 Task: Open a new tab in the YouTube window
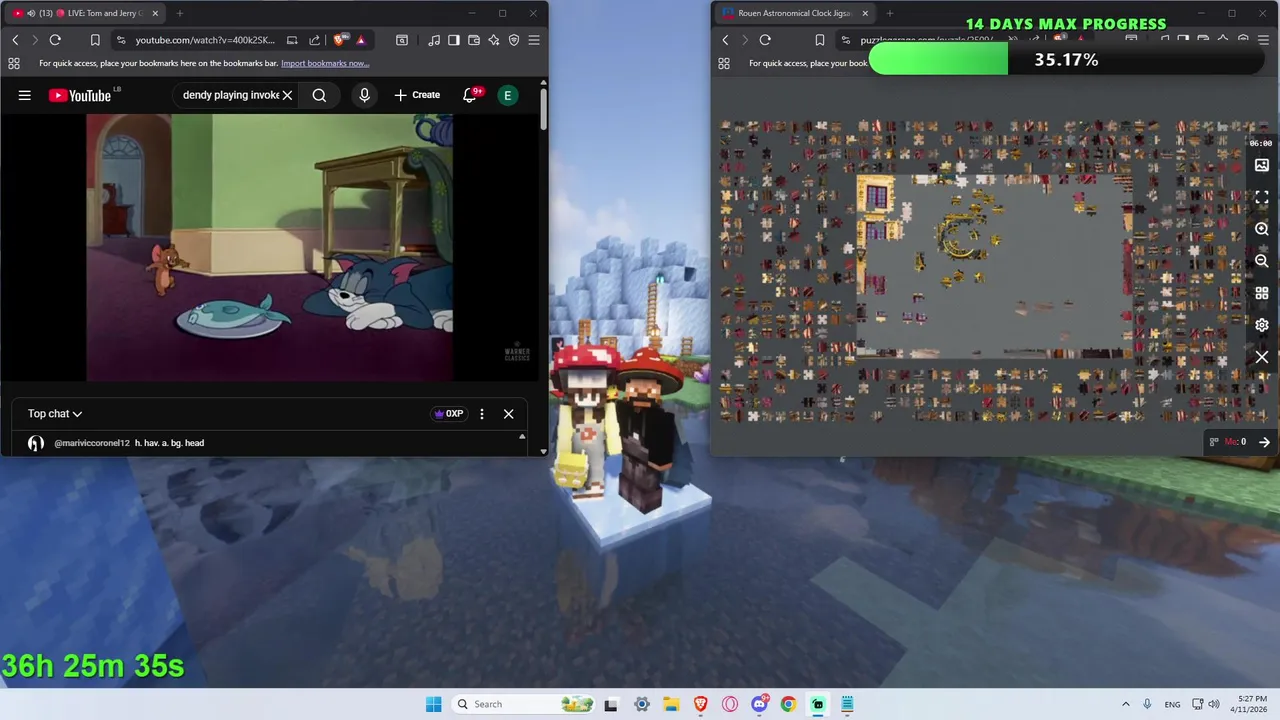180,13
